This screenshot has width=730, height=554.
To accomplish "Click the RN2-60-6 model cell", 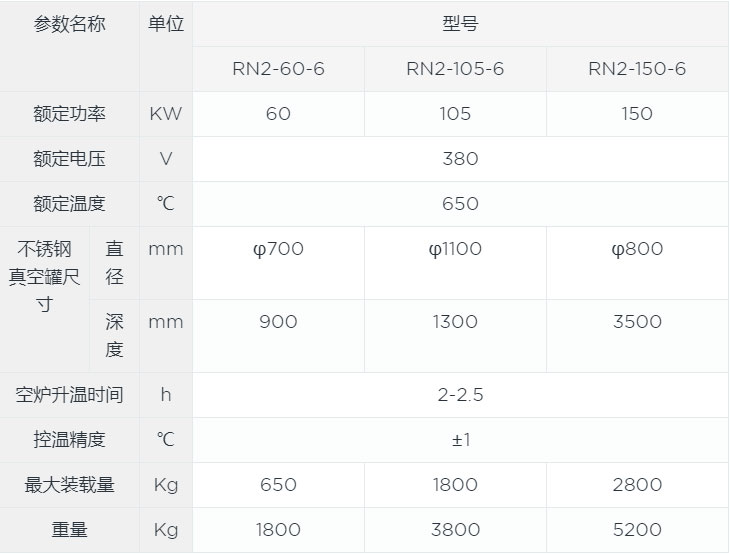I will (x=278, y=69).
